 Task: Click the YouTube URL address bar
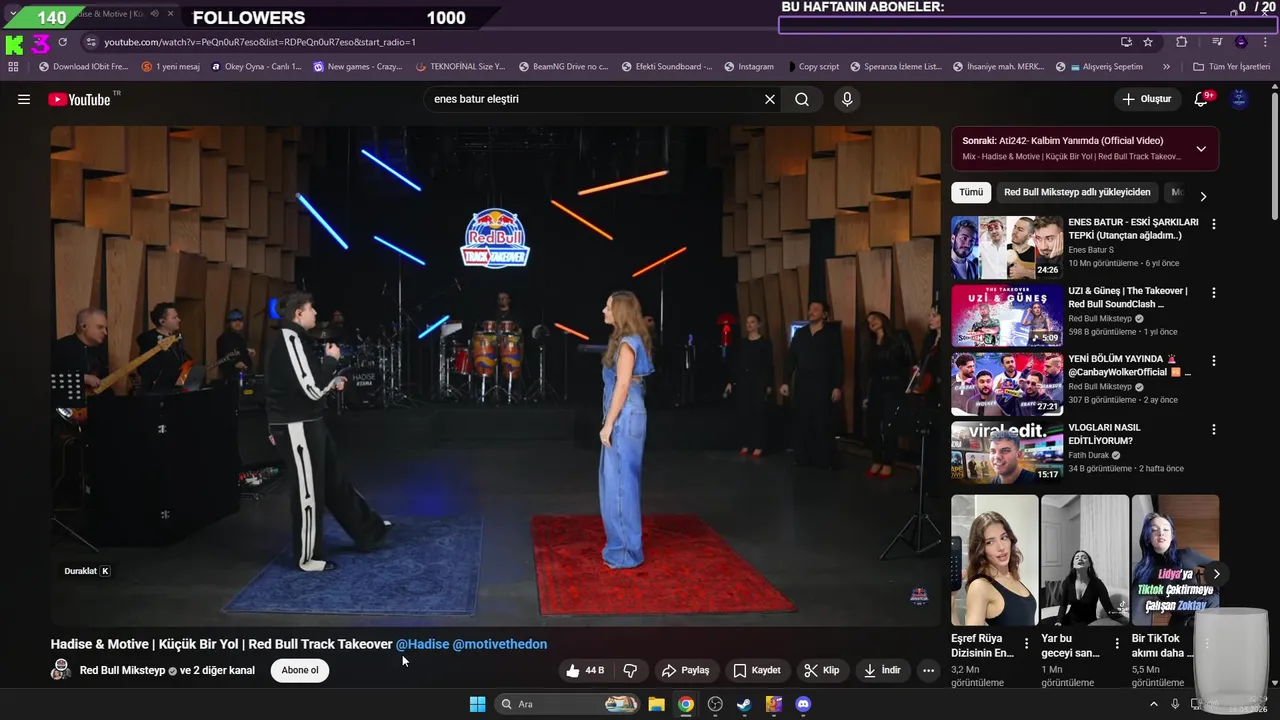click(600, 42)
